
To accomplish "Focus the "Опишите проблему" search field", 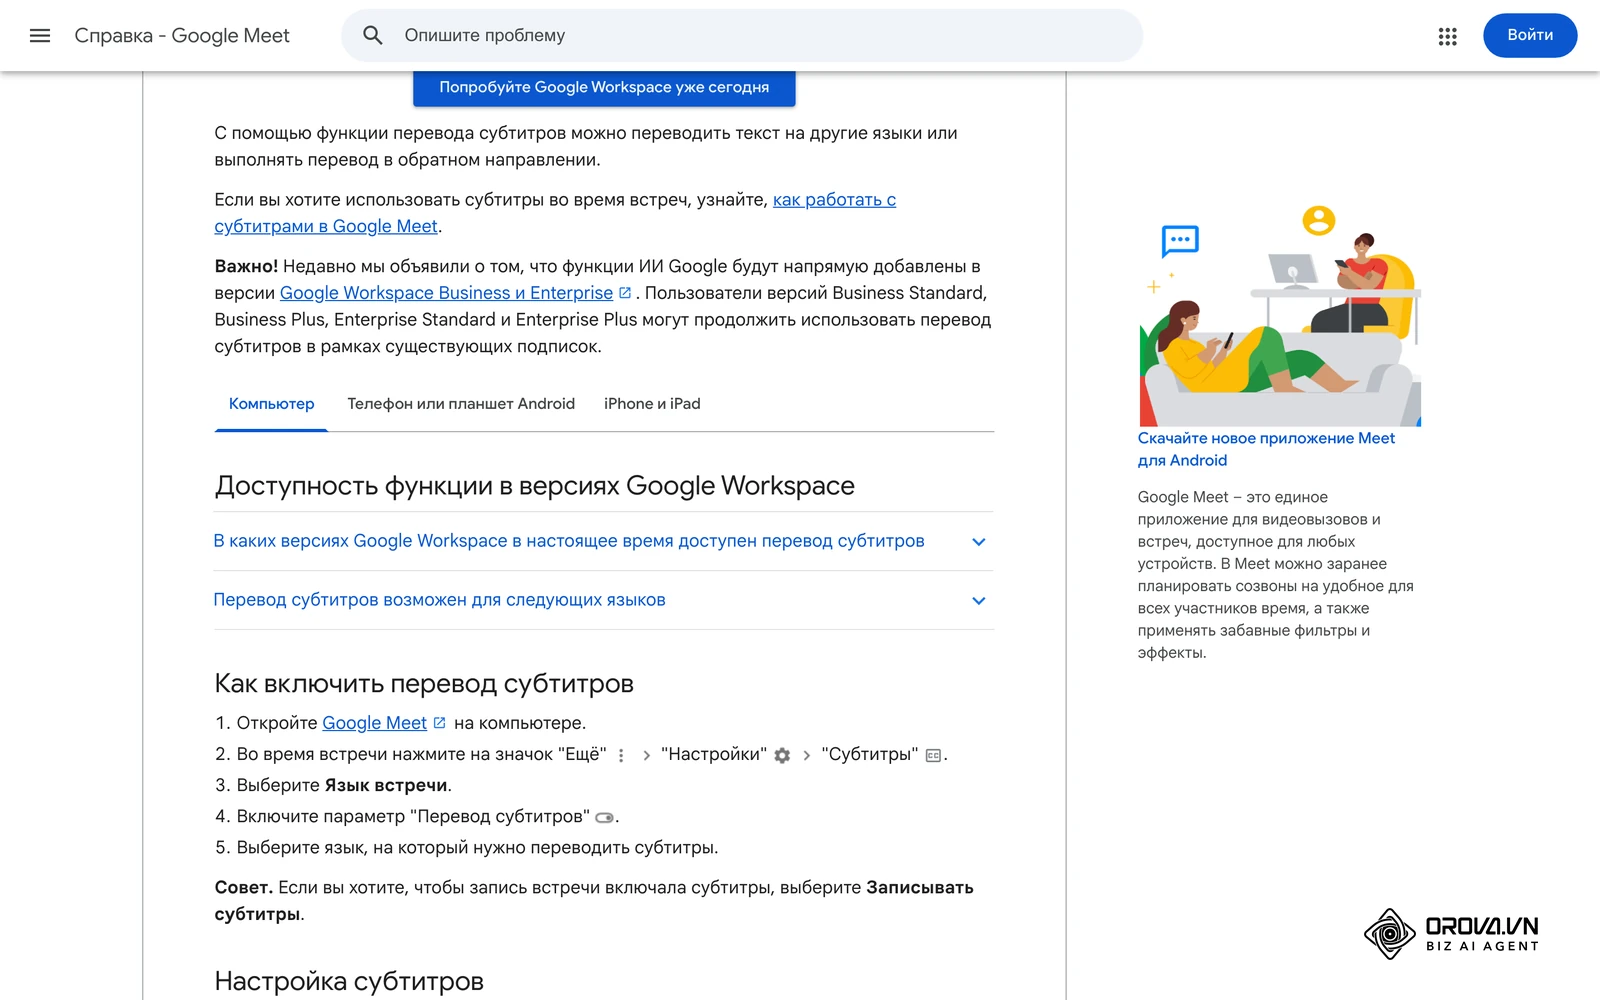I will click(x=742, y=36).
